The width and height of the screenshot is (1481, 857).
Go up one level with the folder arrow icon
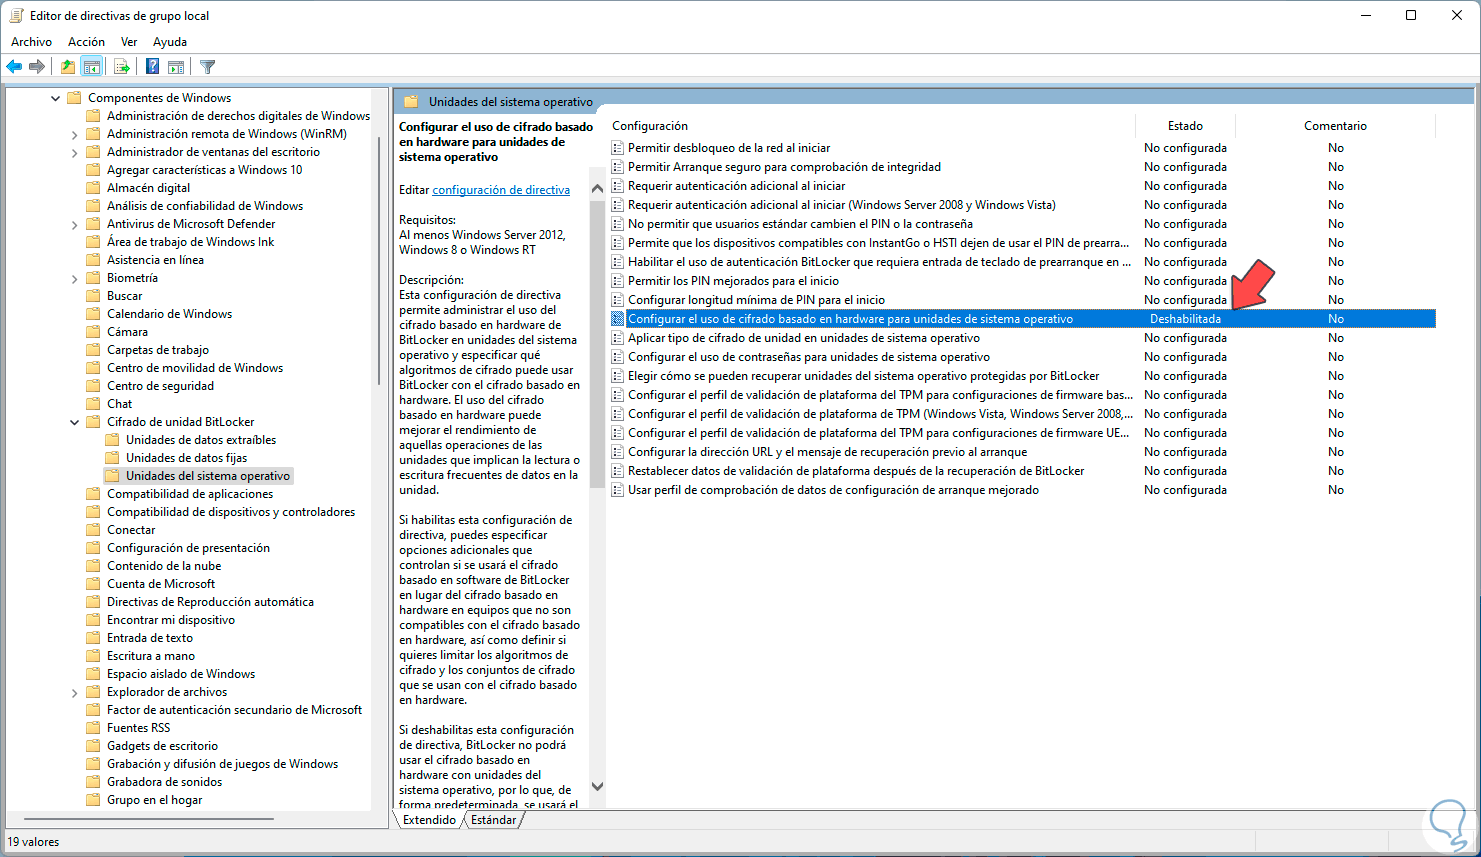[67, 67]
